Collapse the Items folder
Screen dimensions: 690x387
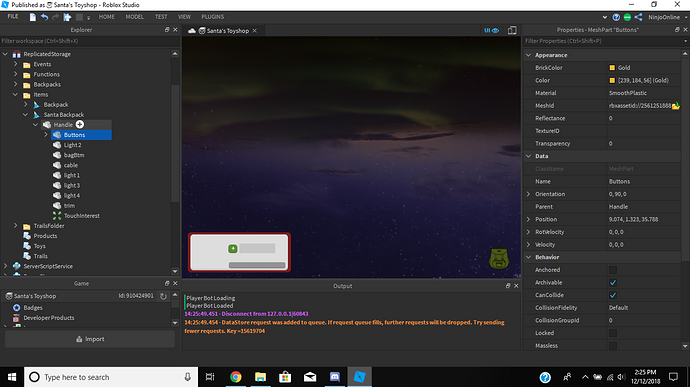tap(15, 94)
